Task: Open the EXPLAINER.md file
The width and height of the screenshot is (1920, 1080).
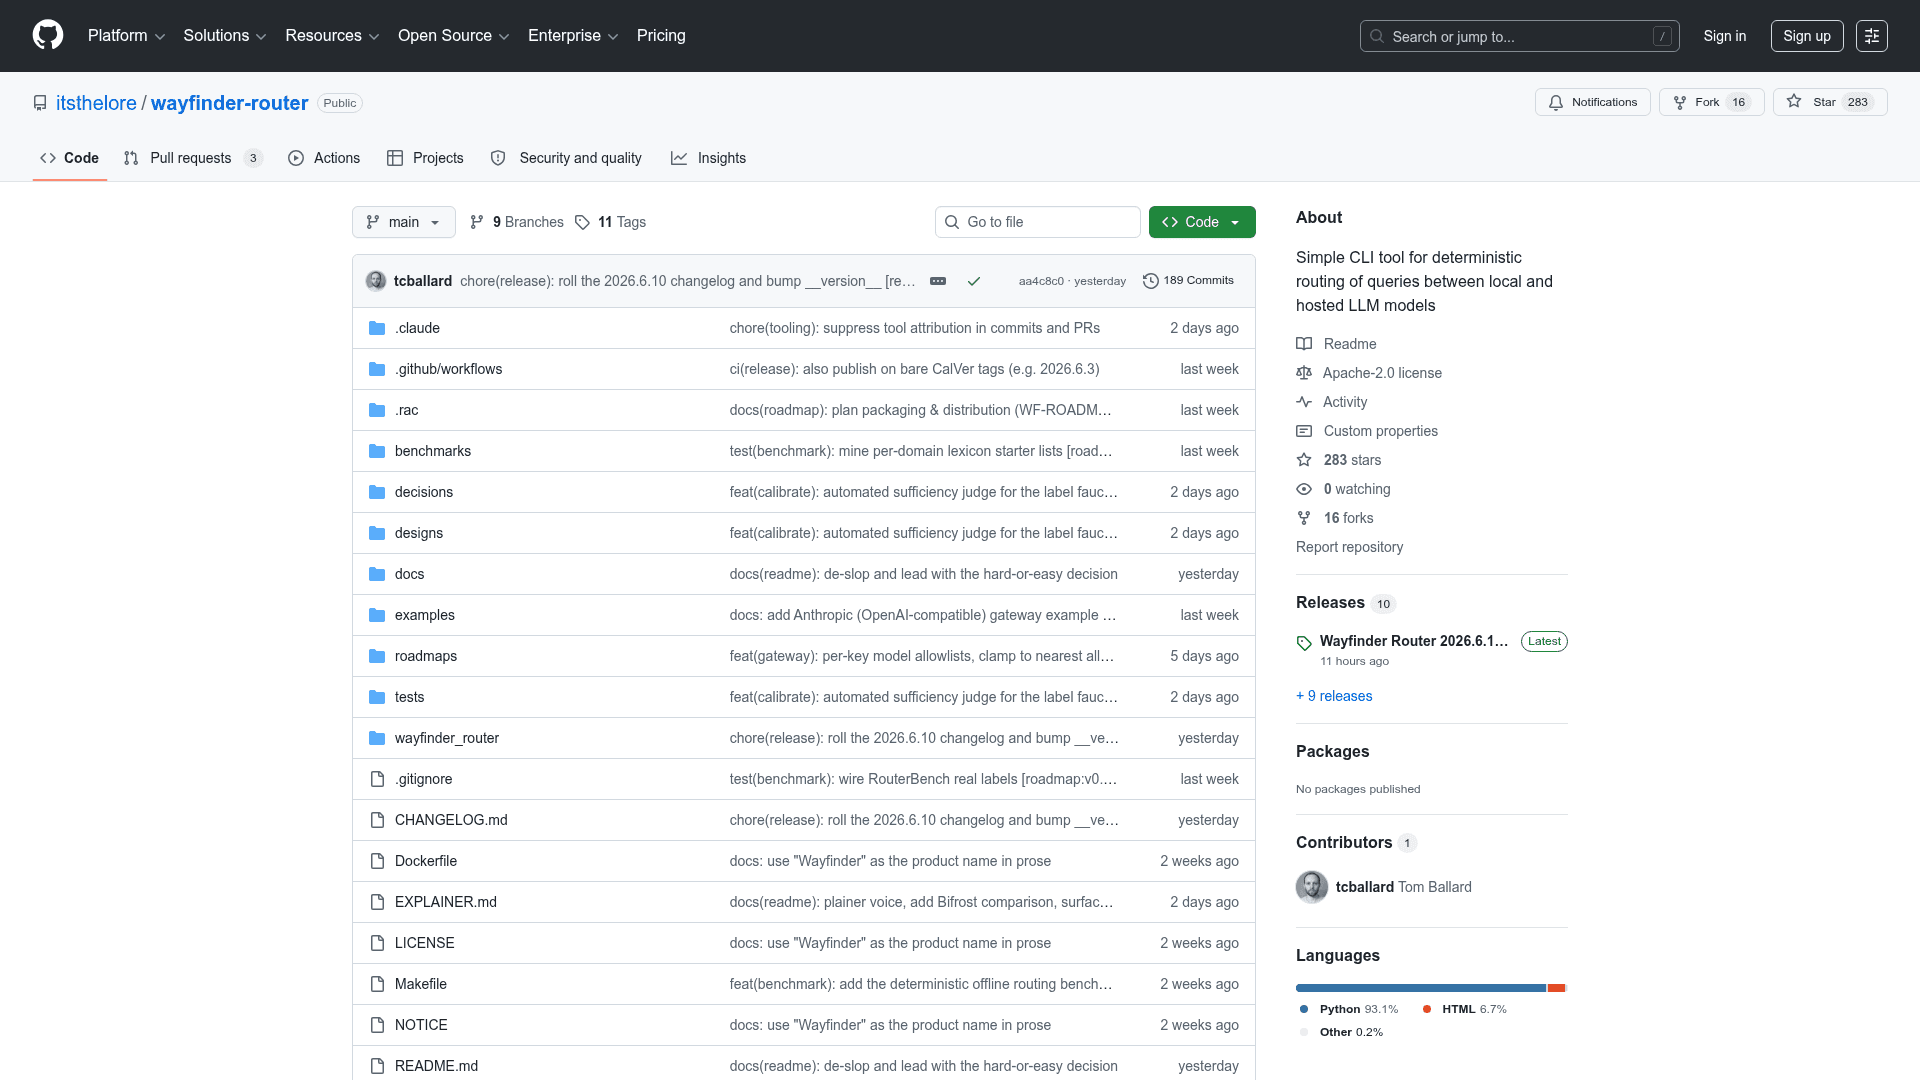Action: [x=446, y=902]
